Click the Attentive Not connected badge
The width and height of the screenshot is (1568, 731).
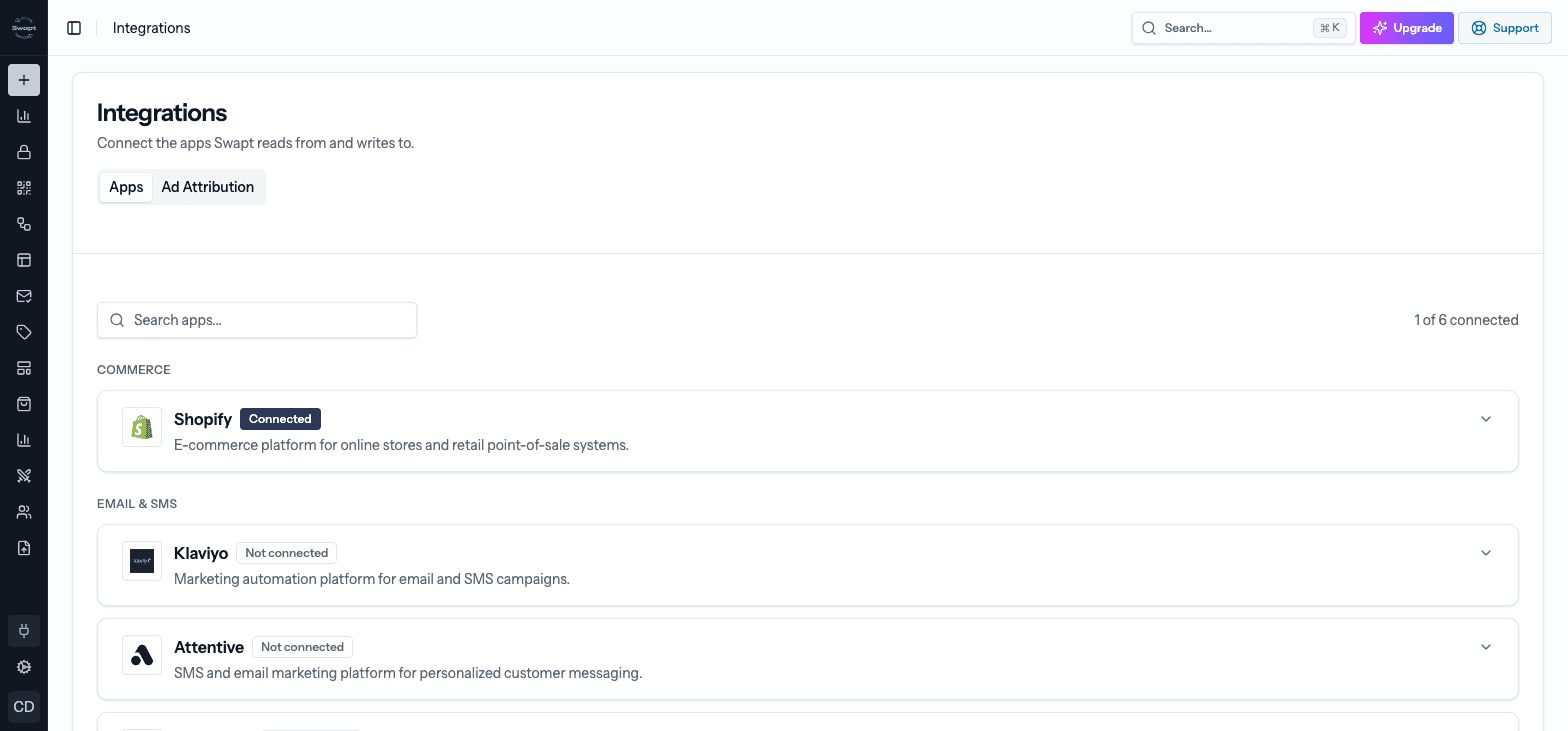tap(302, 647)
